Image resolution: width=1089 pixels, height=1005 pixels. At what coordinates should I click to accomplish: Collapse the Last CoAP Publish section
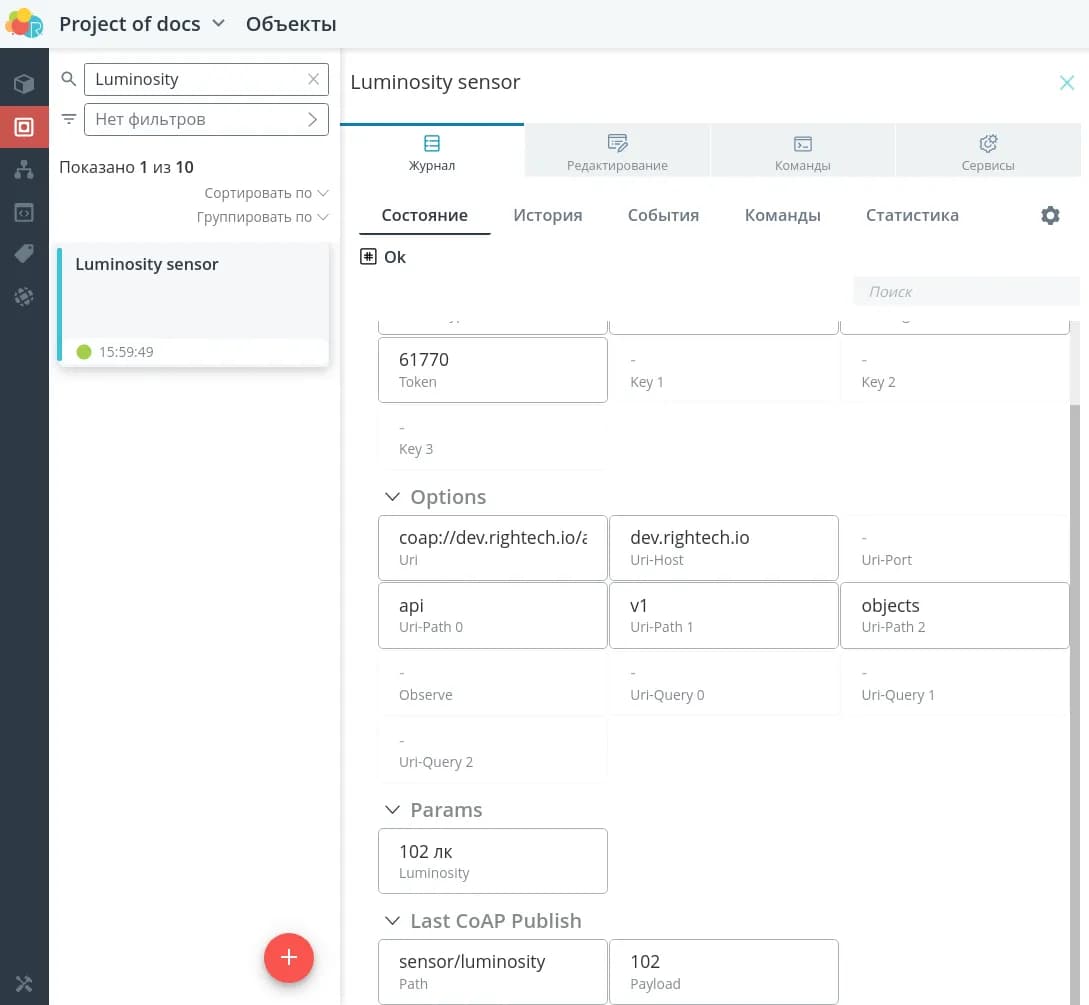click(391, 921)
